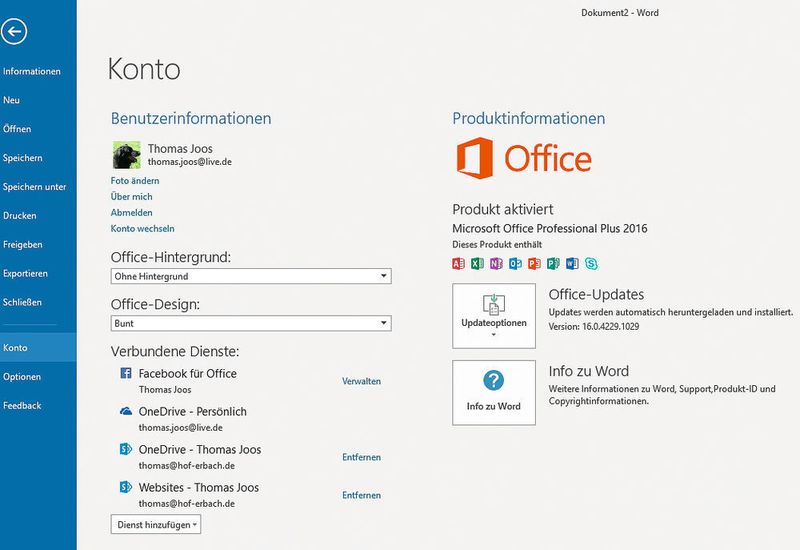Open Freigeben in the sidebar
The image size is (800, 550).
22,244
